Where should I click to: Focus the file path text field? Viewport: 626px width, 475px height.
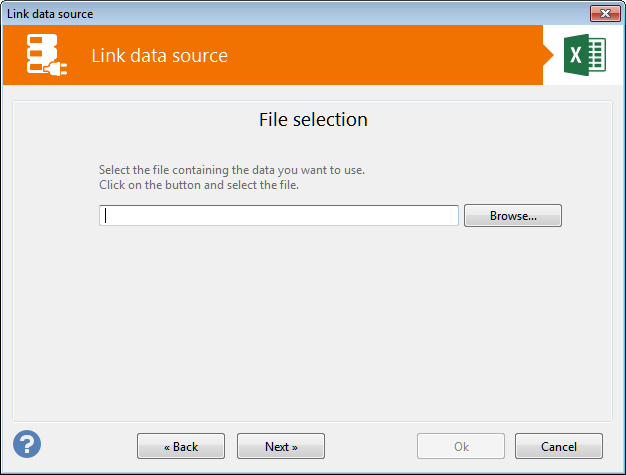(279, 215)
